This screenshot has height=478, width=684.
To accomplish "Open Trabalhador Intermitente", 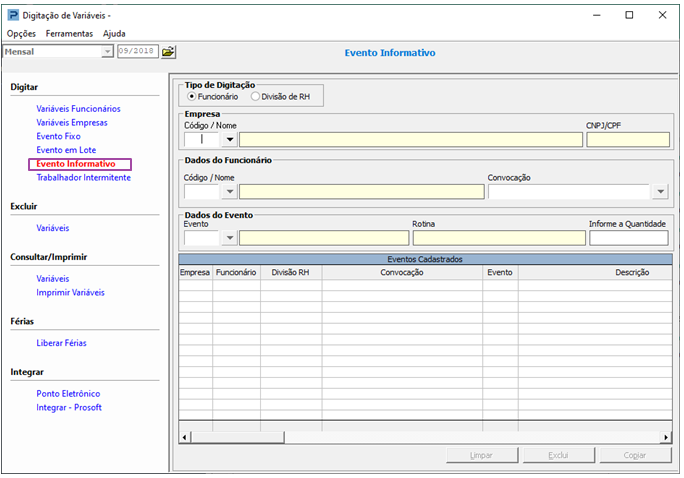I will (84, 178).
